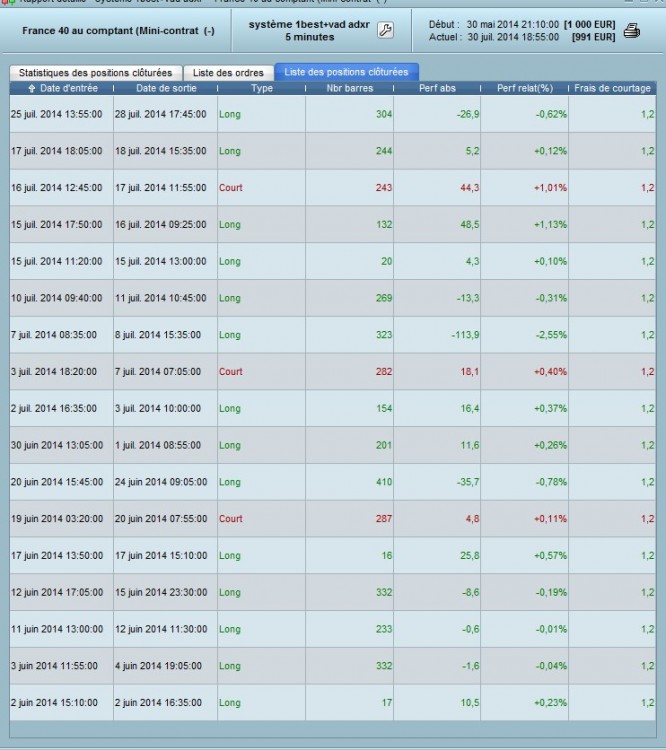Sort by Date de sortie column header
666x750 pixels.
click(x=166, y=88)
